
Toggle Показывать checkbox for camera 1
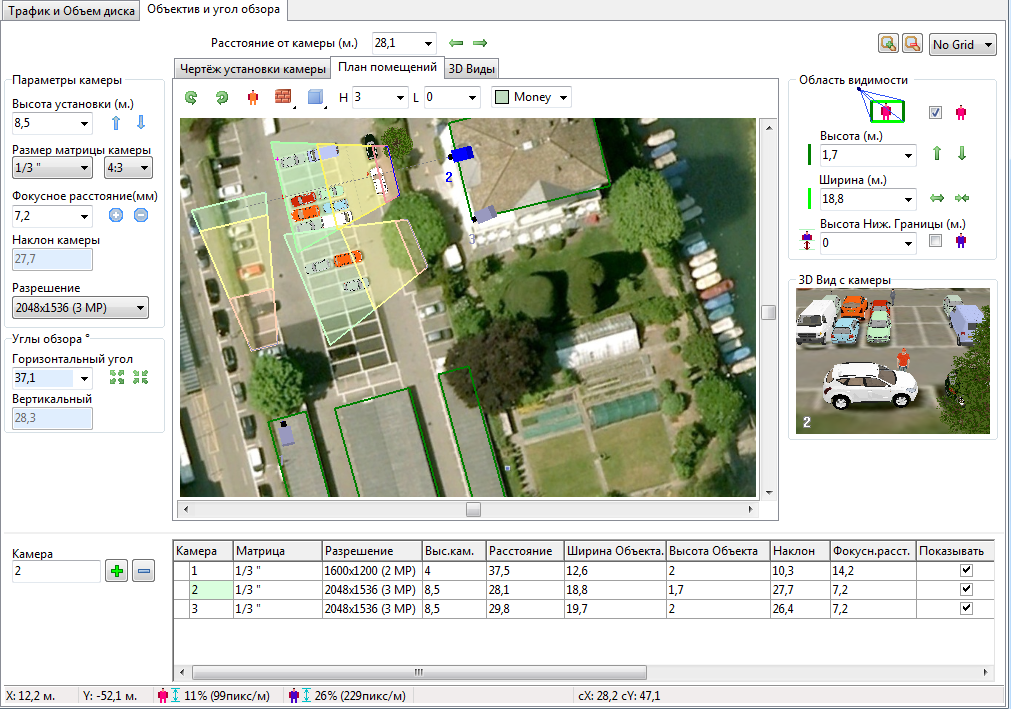(x=966, y=569)
